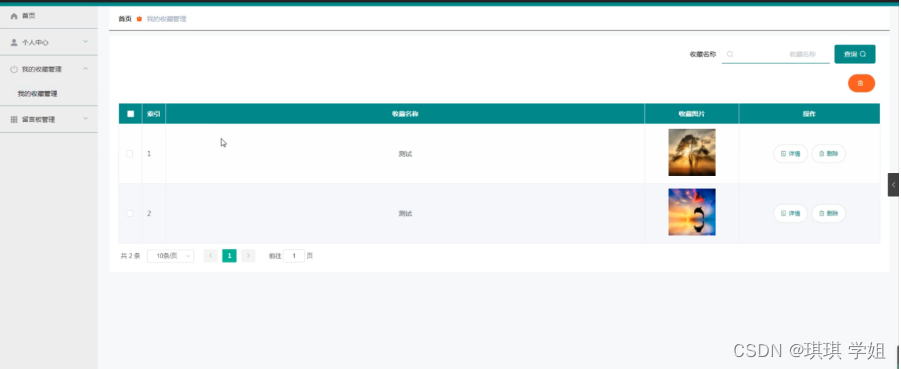Click the orange trash batch-delete button

pos(861,83)
